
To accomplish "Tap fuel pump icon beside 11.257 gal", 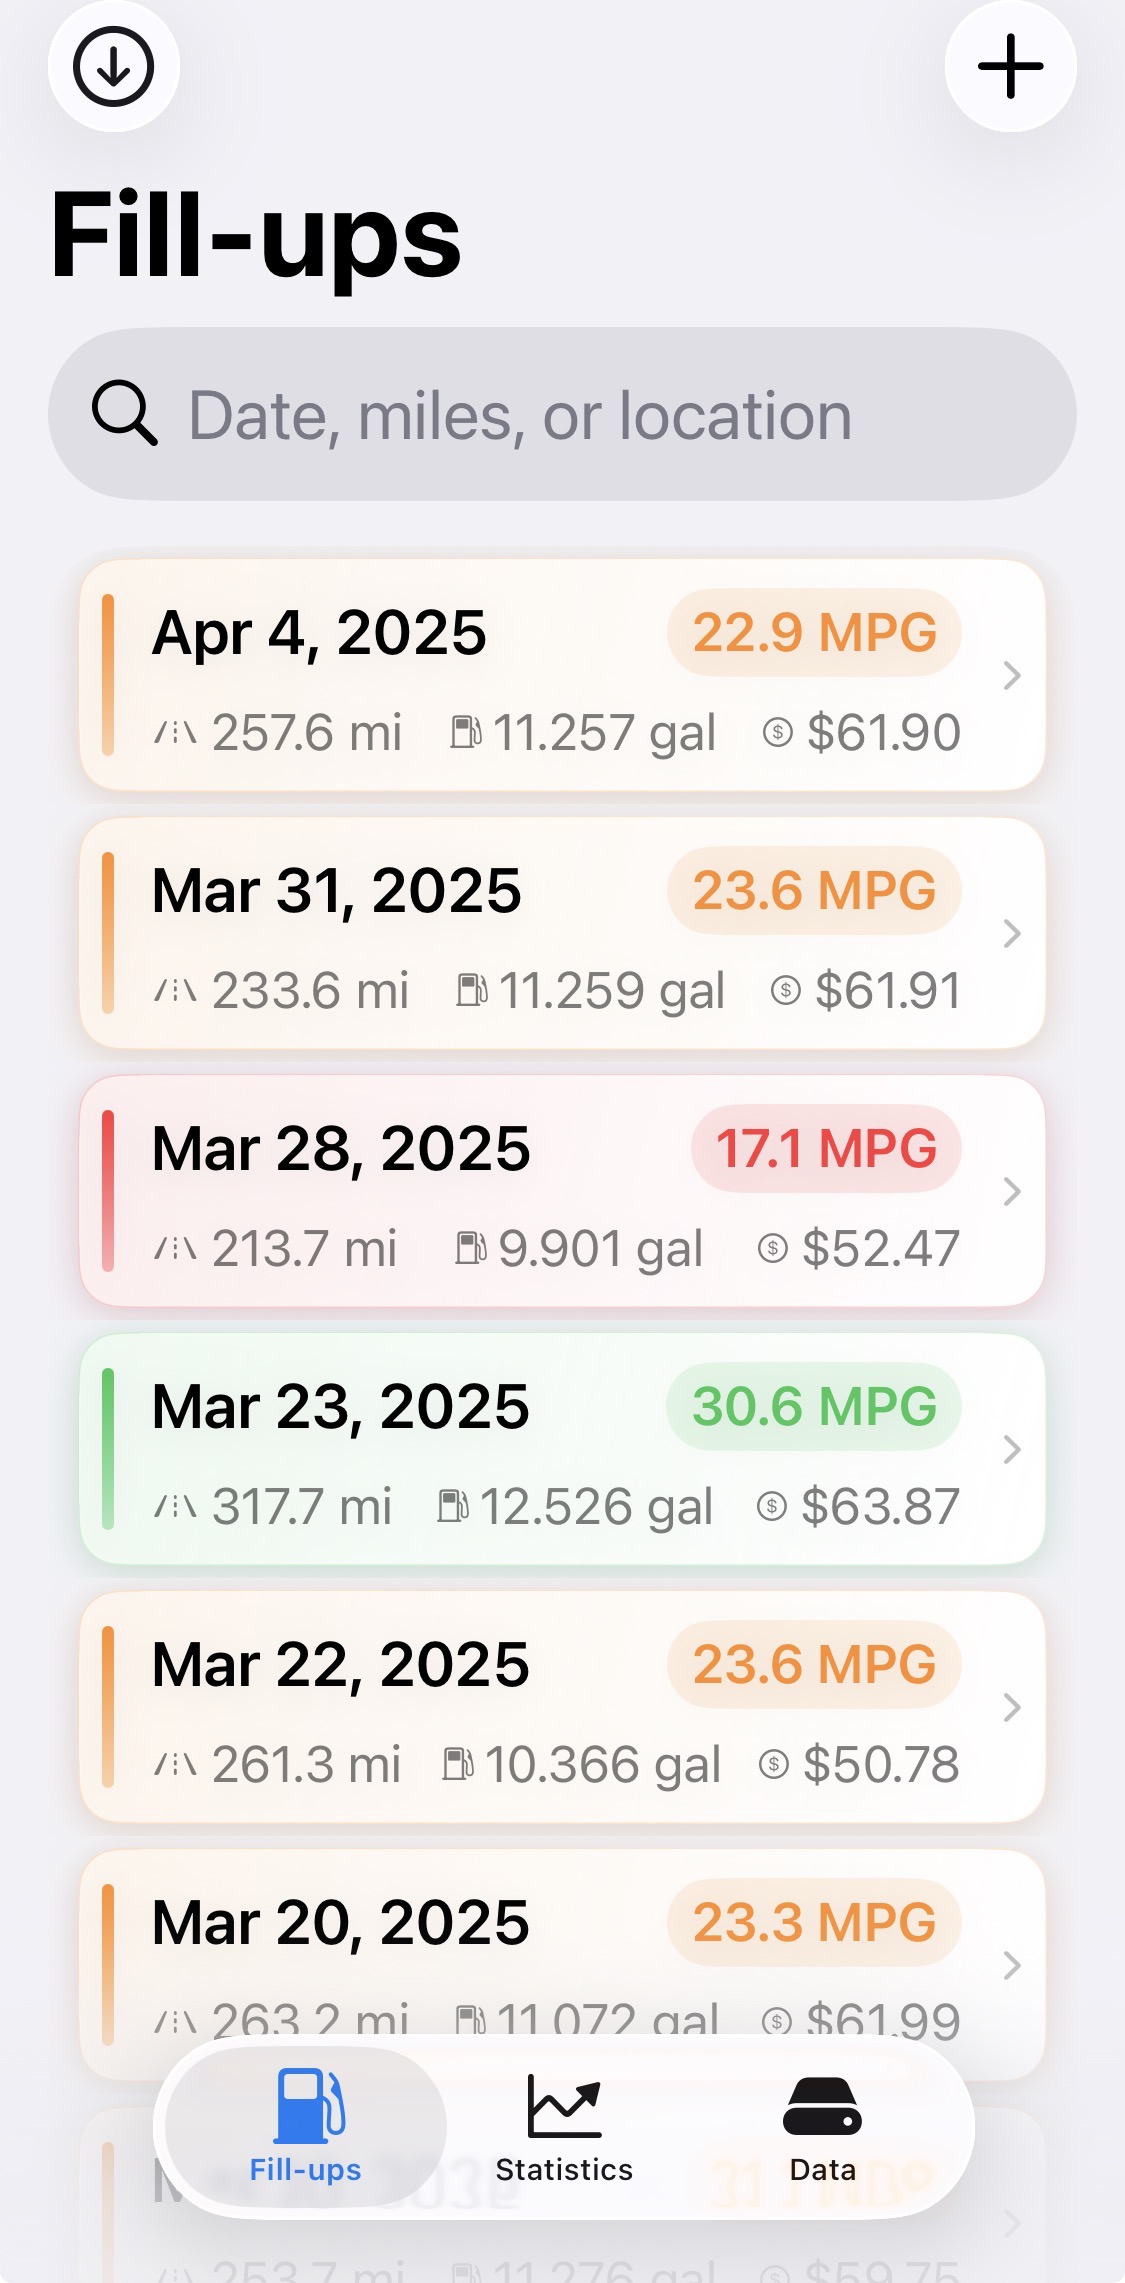I will (466, 732).
